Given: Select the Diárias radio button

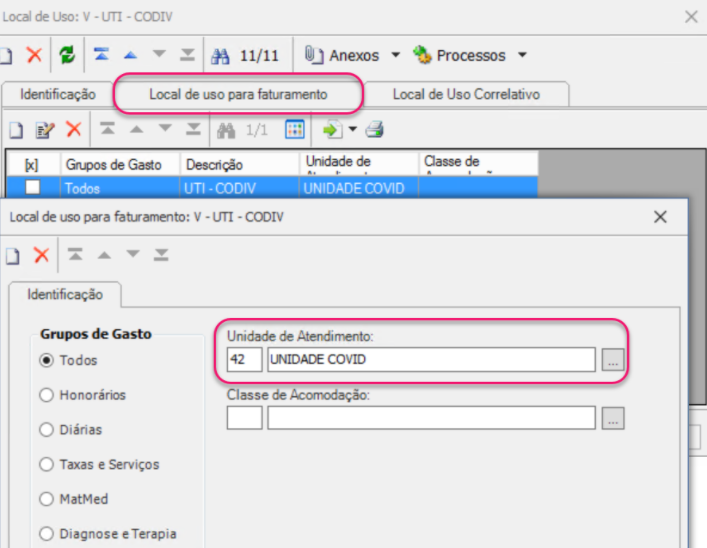Looking at the screenshot, I should (x=46, y=430).
